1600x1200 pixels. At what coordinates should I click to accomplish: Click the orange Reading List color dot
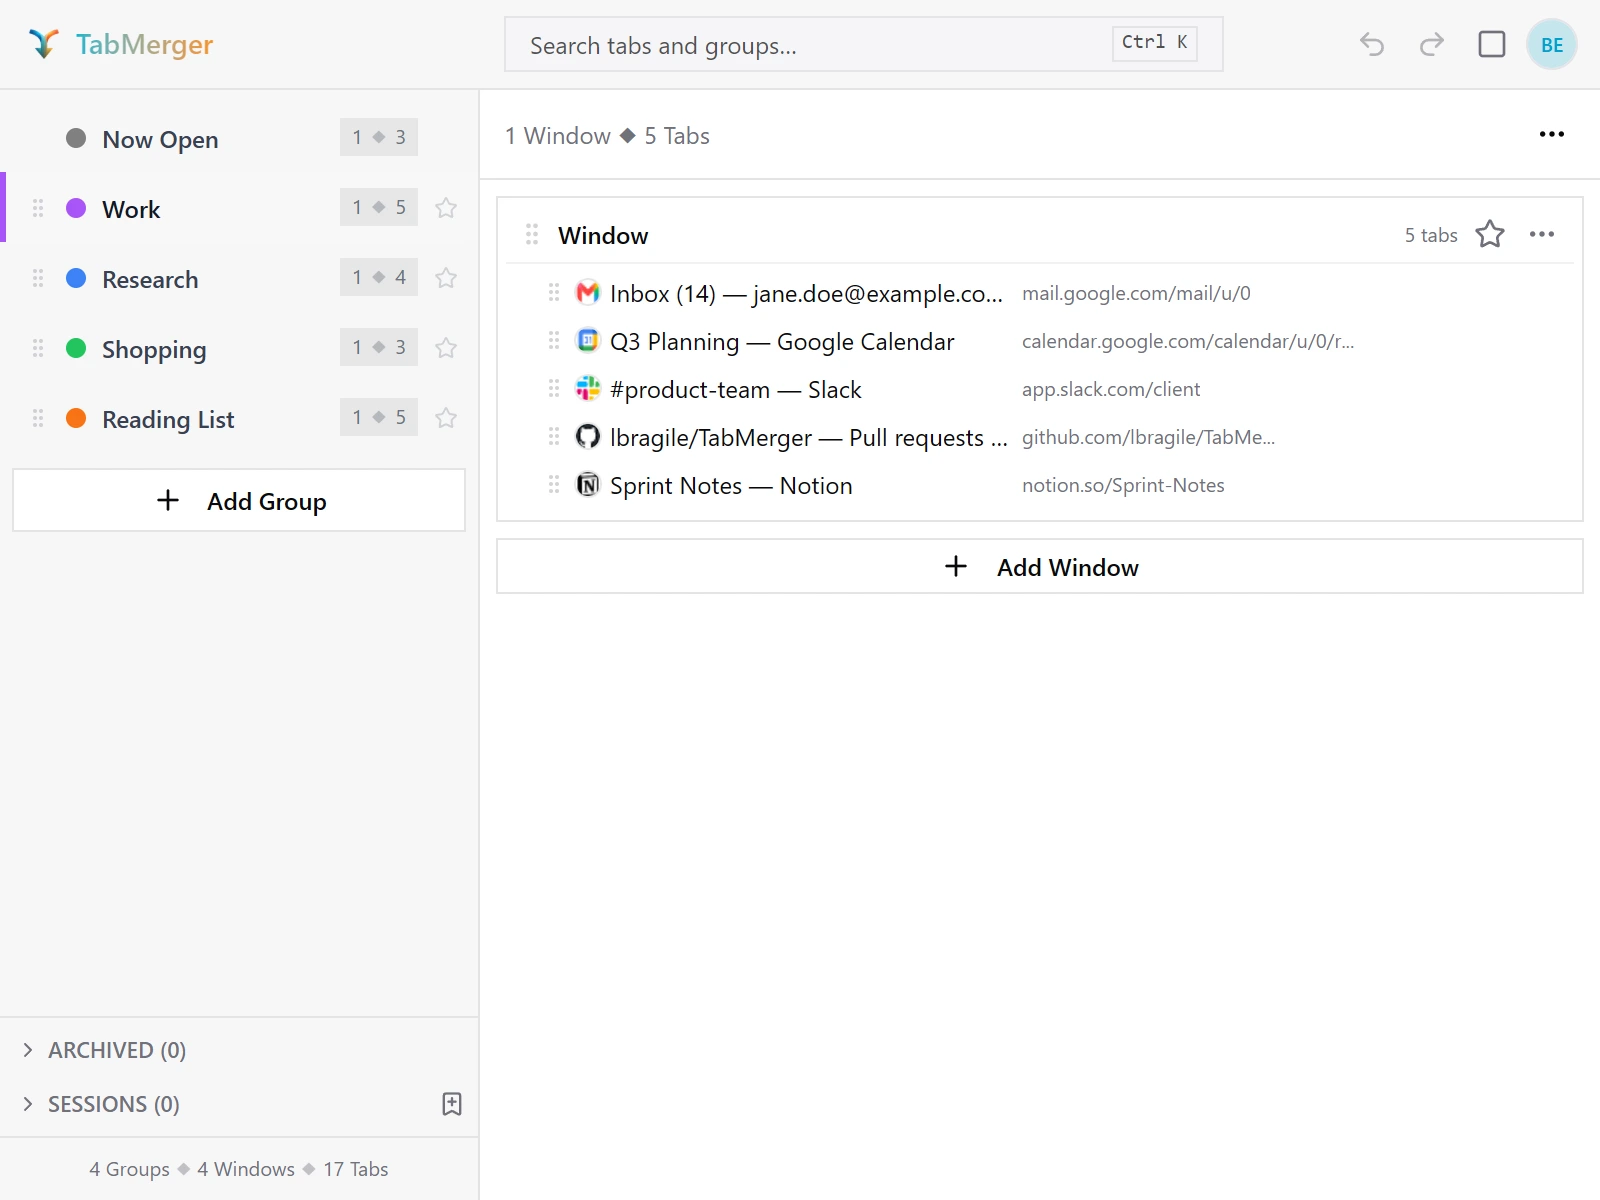(x=76, y=418)
